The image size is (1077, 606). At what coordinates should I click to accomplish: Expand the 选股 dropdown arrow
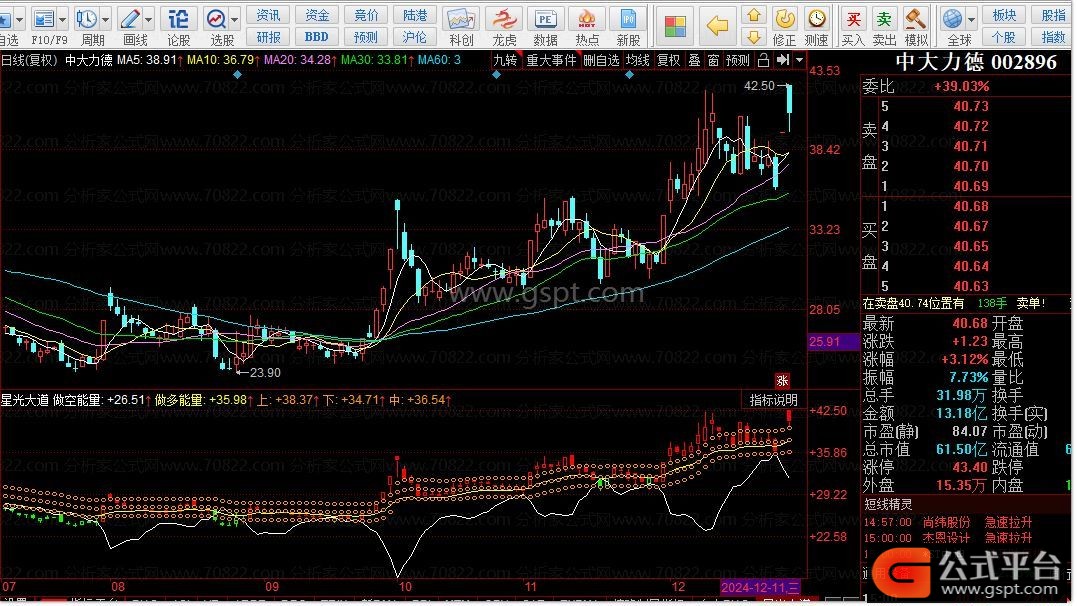coord(235,19)
